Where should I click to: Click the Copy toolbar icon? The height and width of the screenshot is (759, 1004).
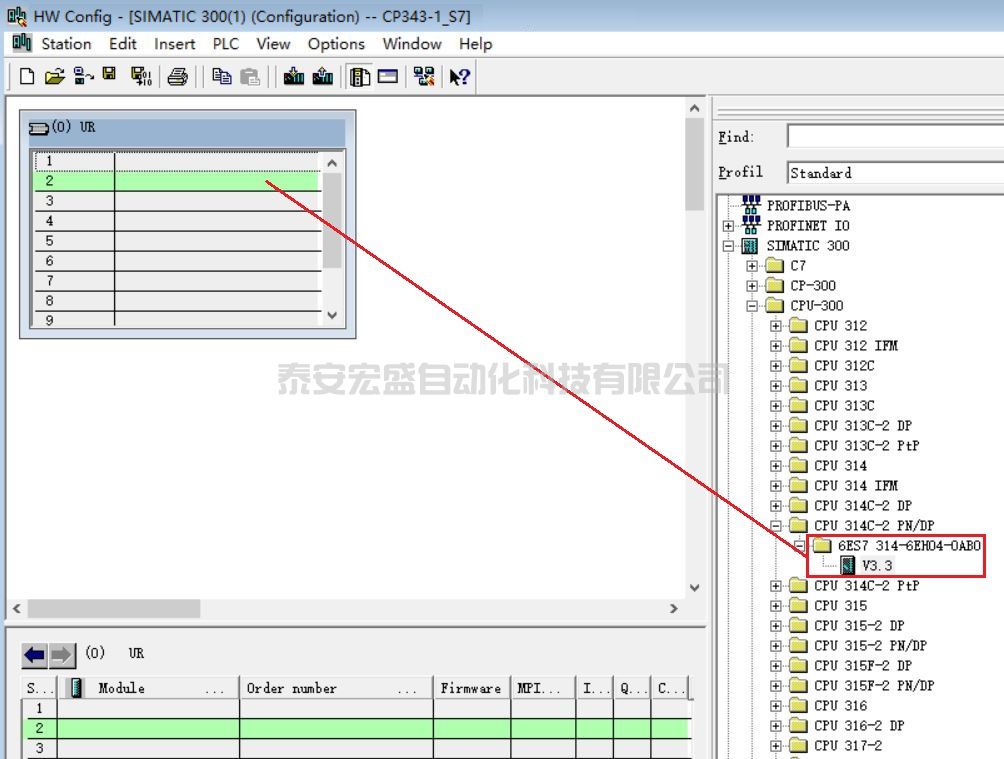[x=222, y=77]
